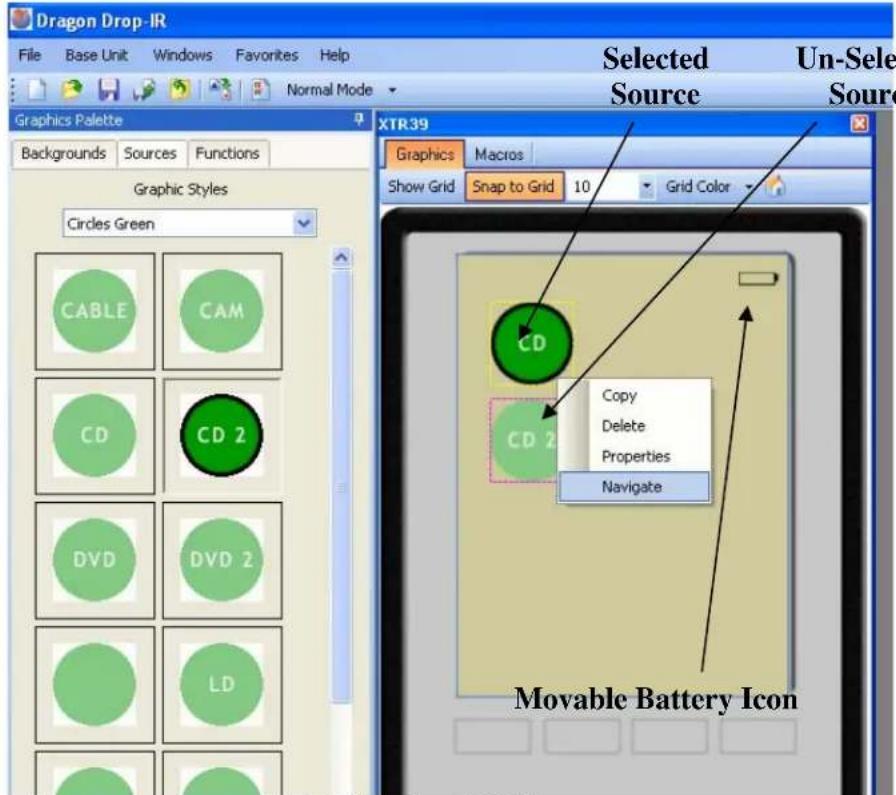Click the home icon beside Grid Color

coord(775,186)
